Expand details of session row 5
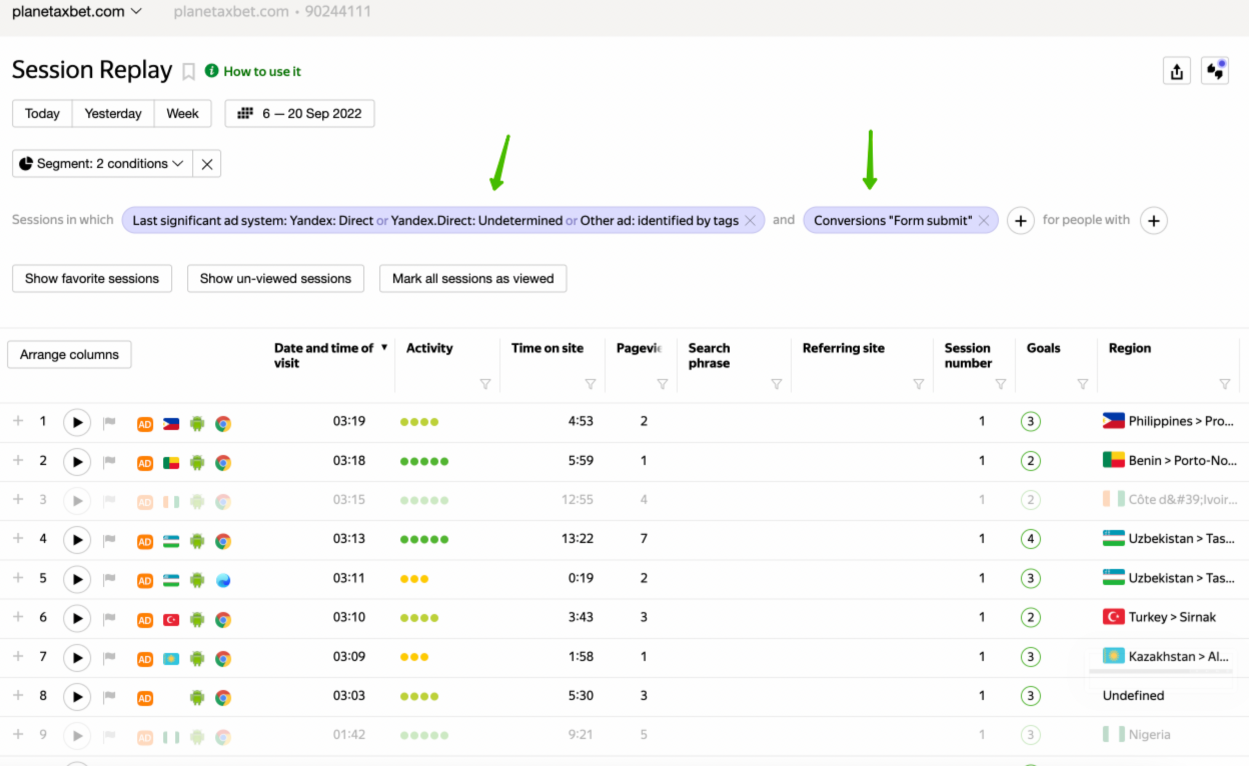This screenshot has width=1249, height=766. click(x=18, y=578)
